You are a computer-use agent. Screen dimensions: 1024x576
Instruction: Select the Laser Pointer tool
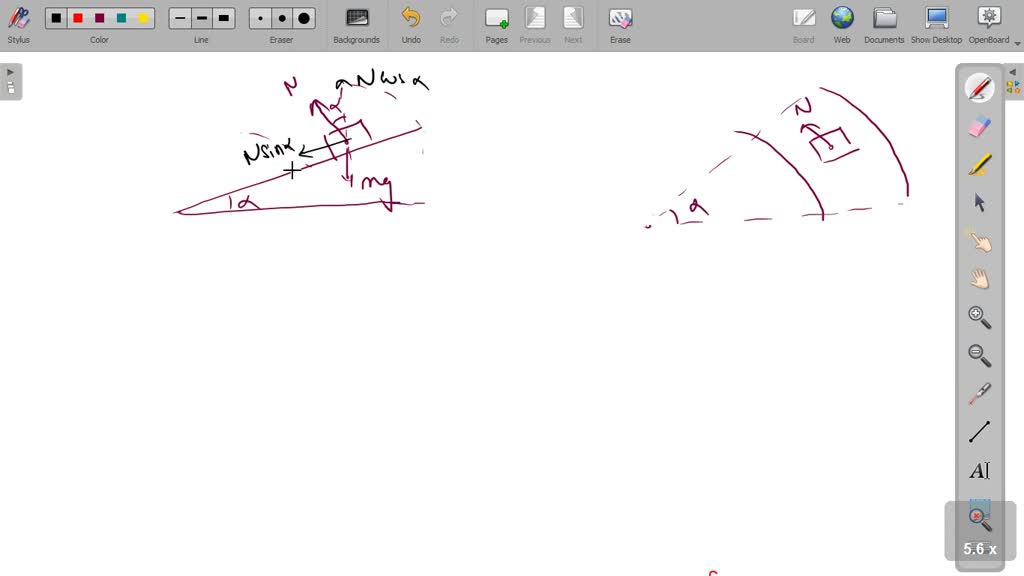point(979,393)
